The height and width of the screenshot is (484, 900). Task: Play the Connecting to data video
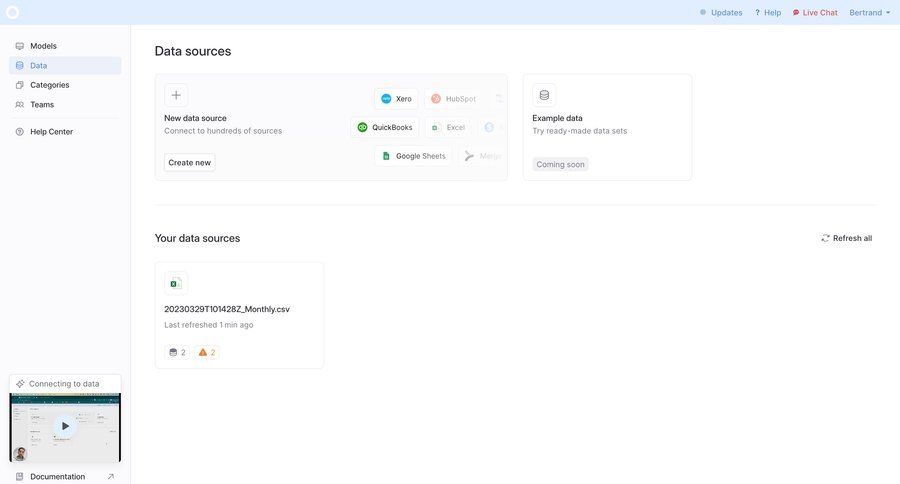65,426
